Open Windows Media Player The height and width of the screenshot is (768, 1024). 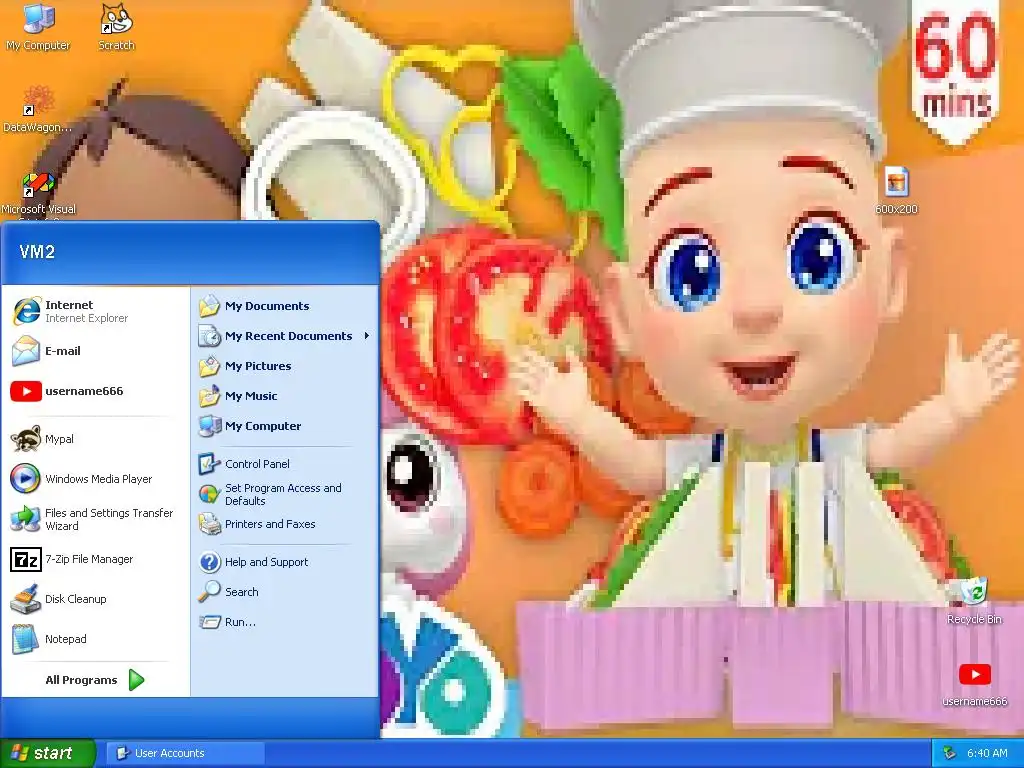pyautogui.click(x=96, y=479)
